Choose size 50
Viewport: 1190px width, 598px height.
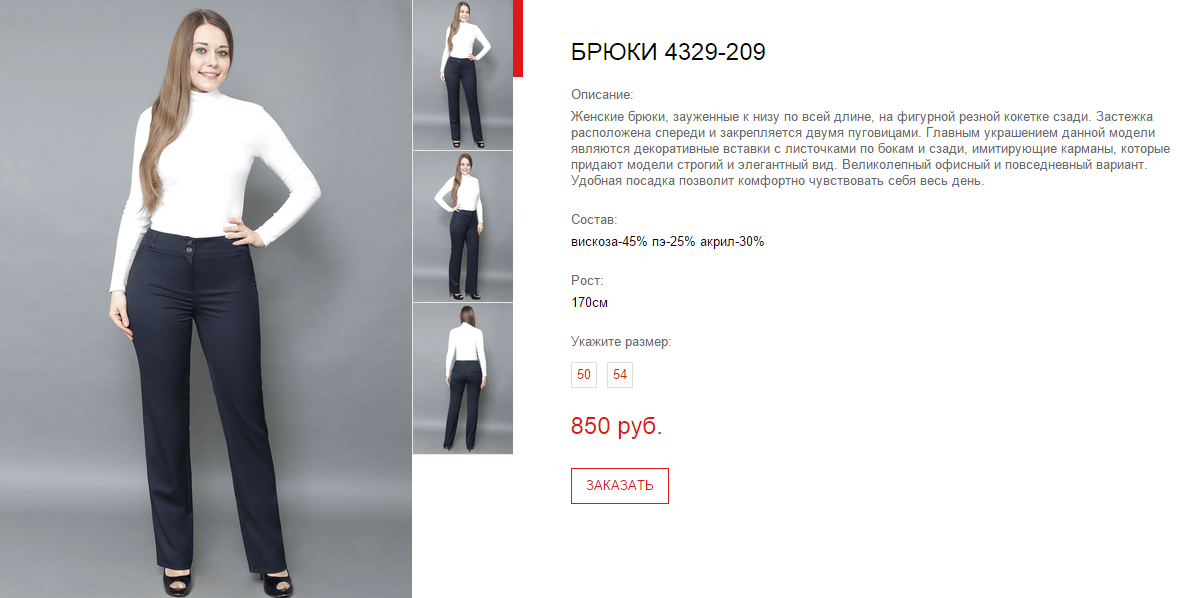584,375
